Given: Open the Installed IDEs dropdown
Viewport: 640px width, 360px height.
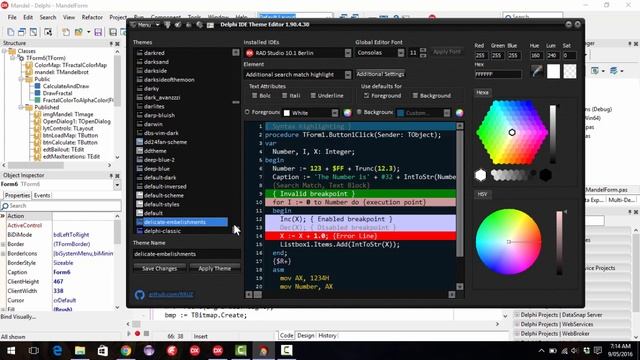Looking at the screenshot, I should 348,53.
